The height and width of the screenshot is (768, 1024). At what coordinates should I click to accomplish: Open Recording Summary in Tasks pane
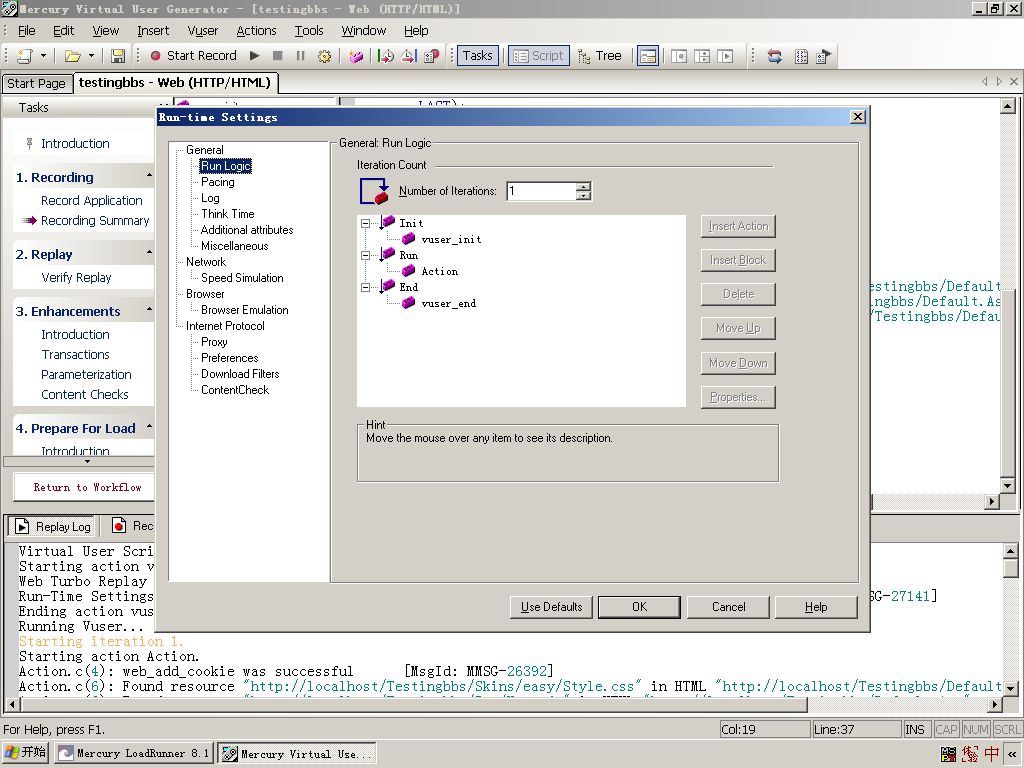point(95,221)
